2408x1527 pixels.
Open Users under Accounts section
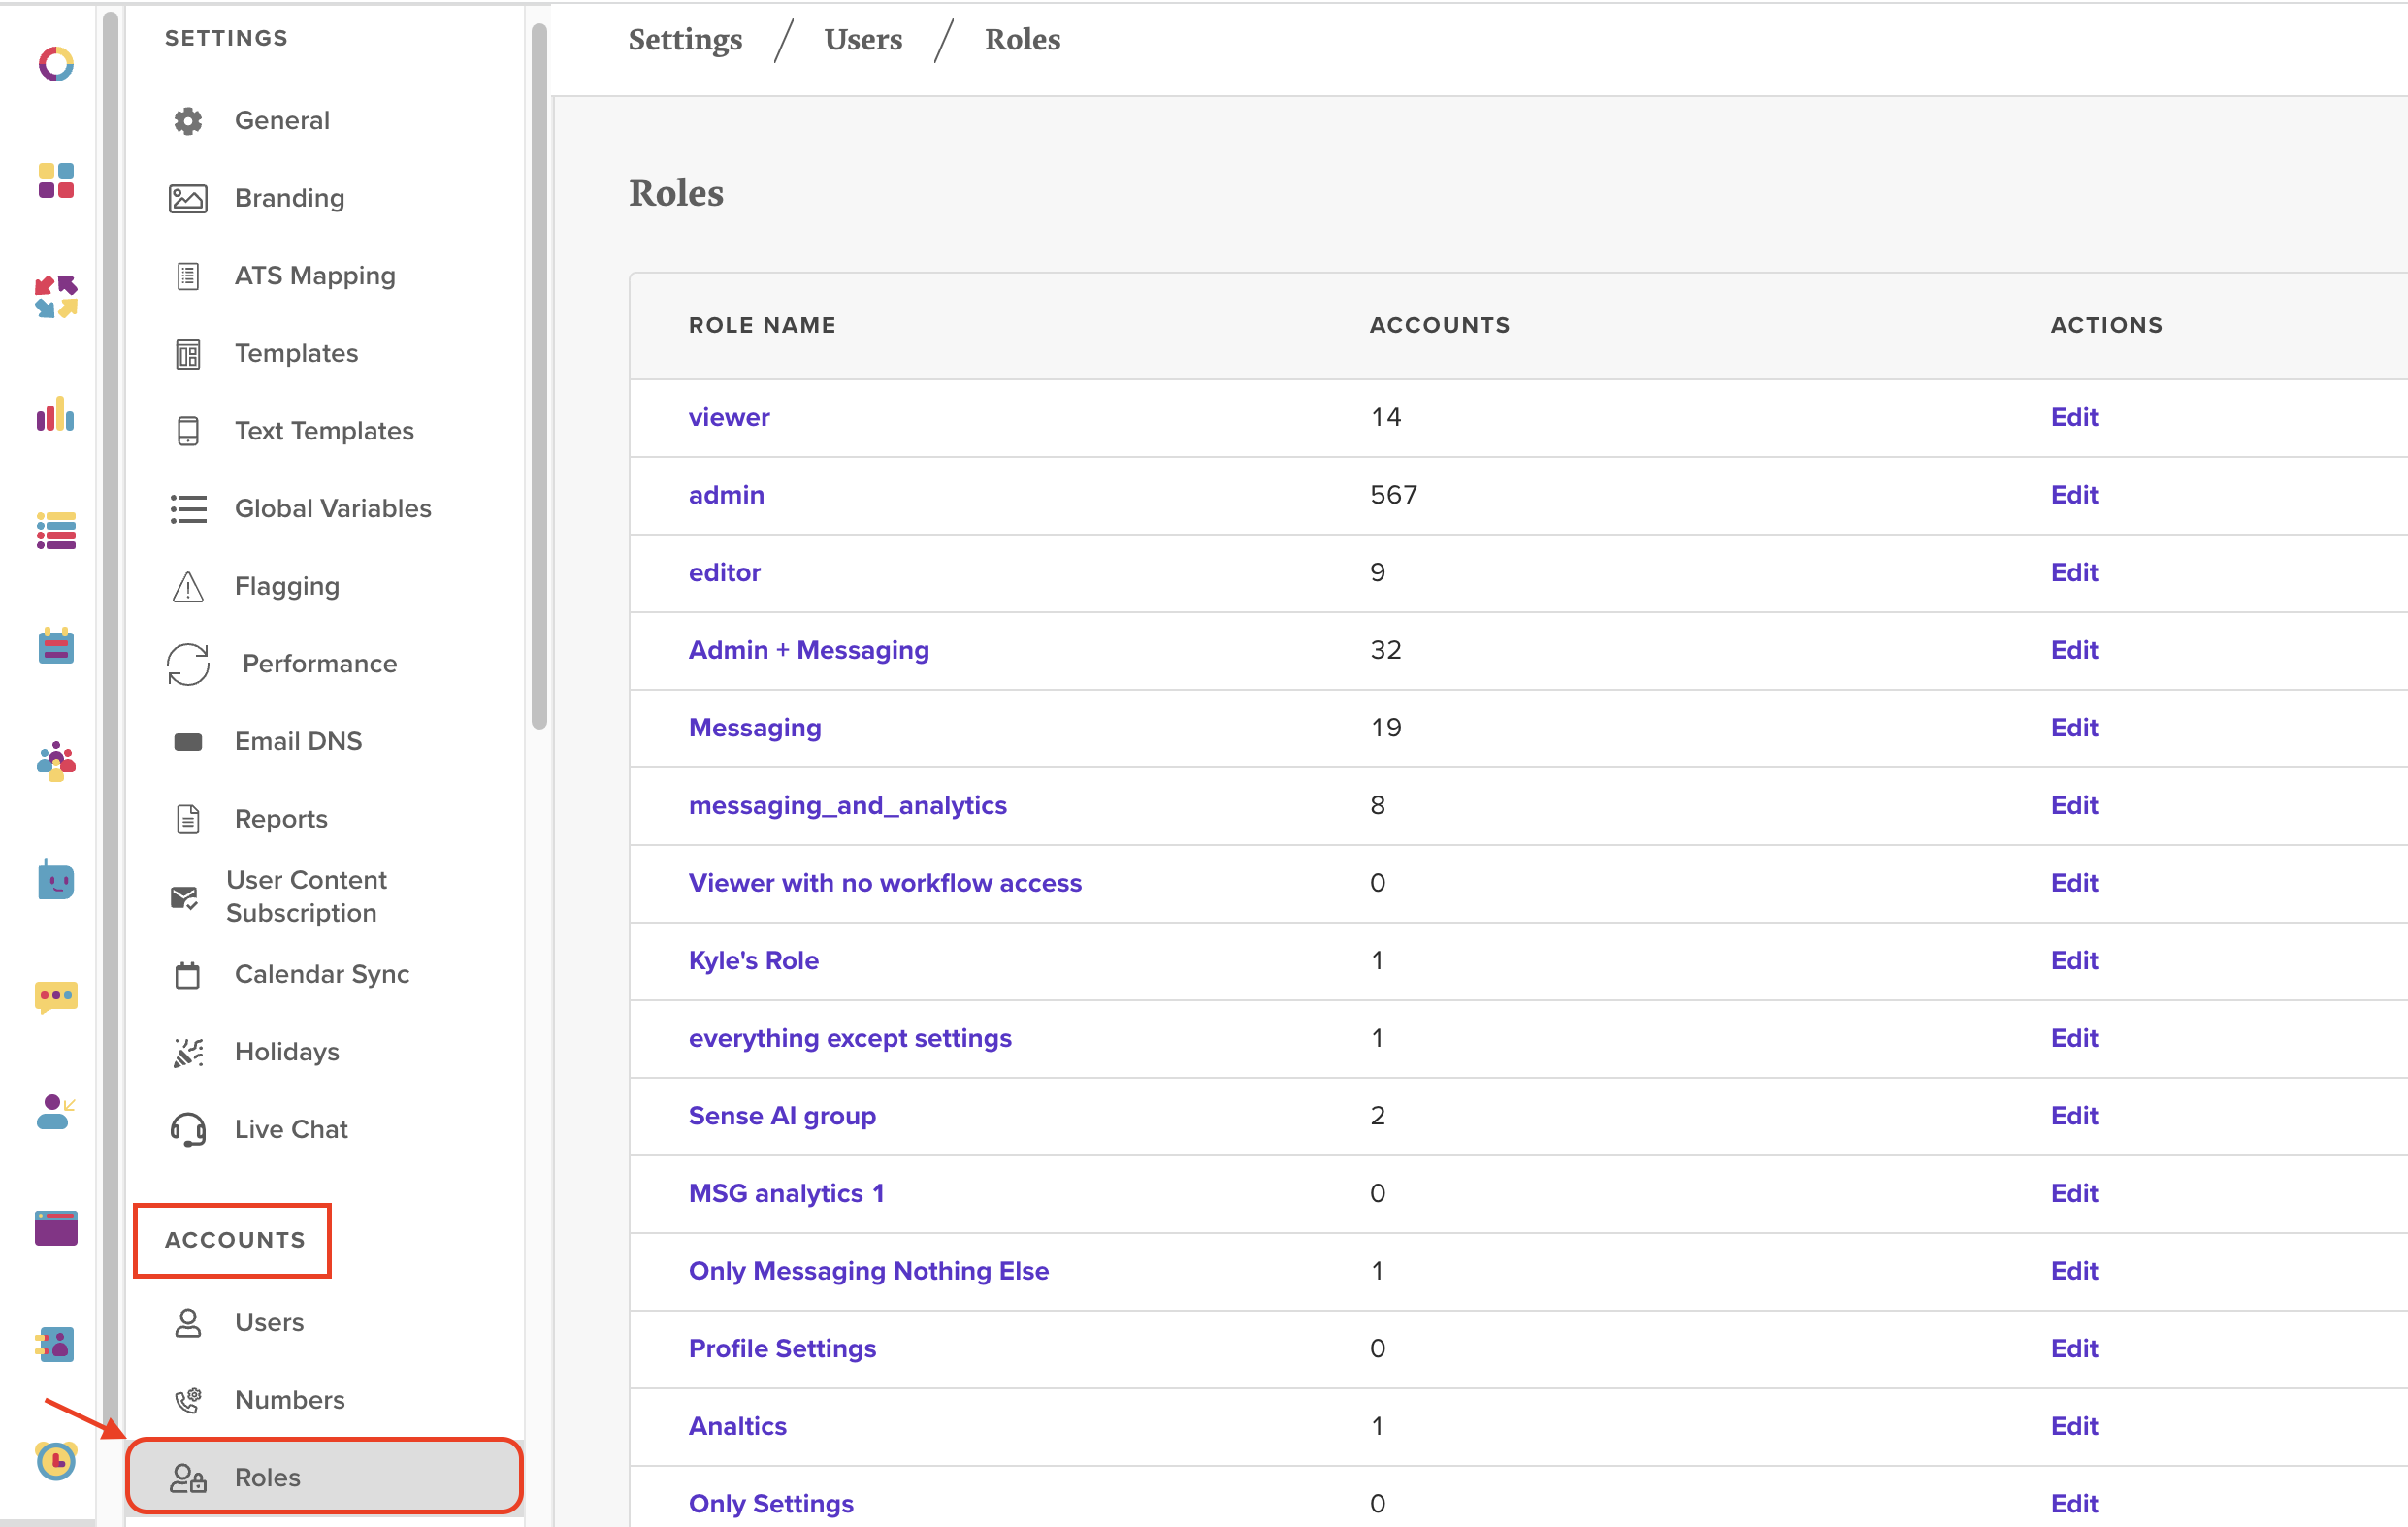tap(268, 1322)
